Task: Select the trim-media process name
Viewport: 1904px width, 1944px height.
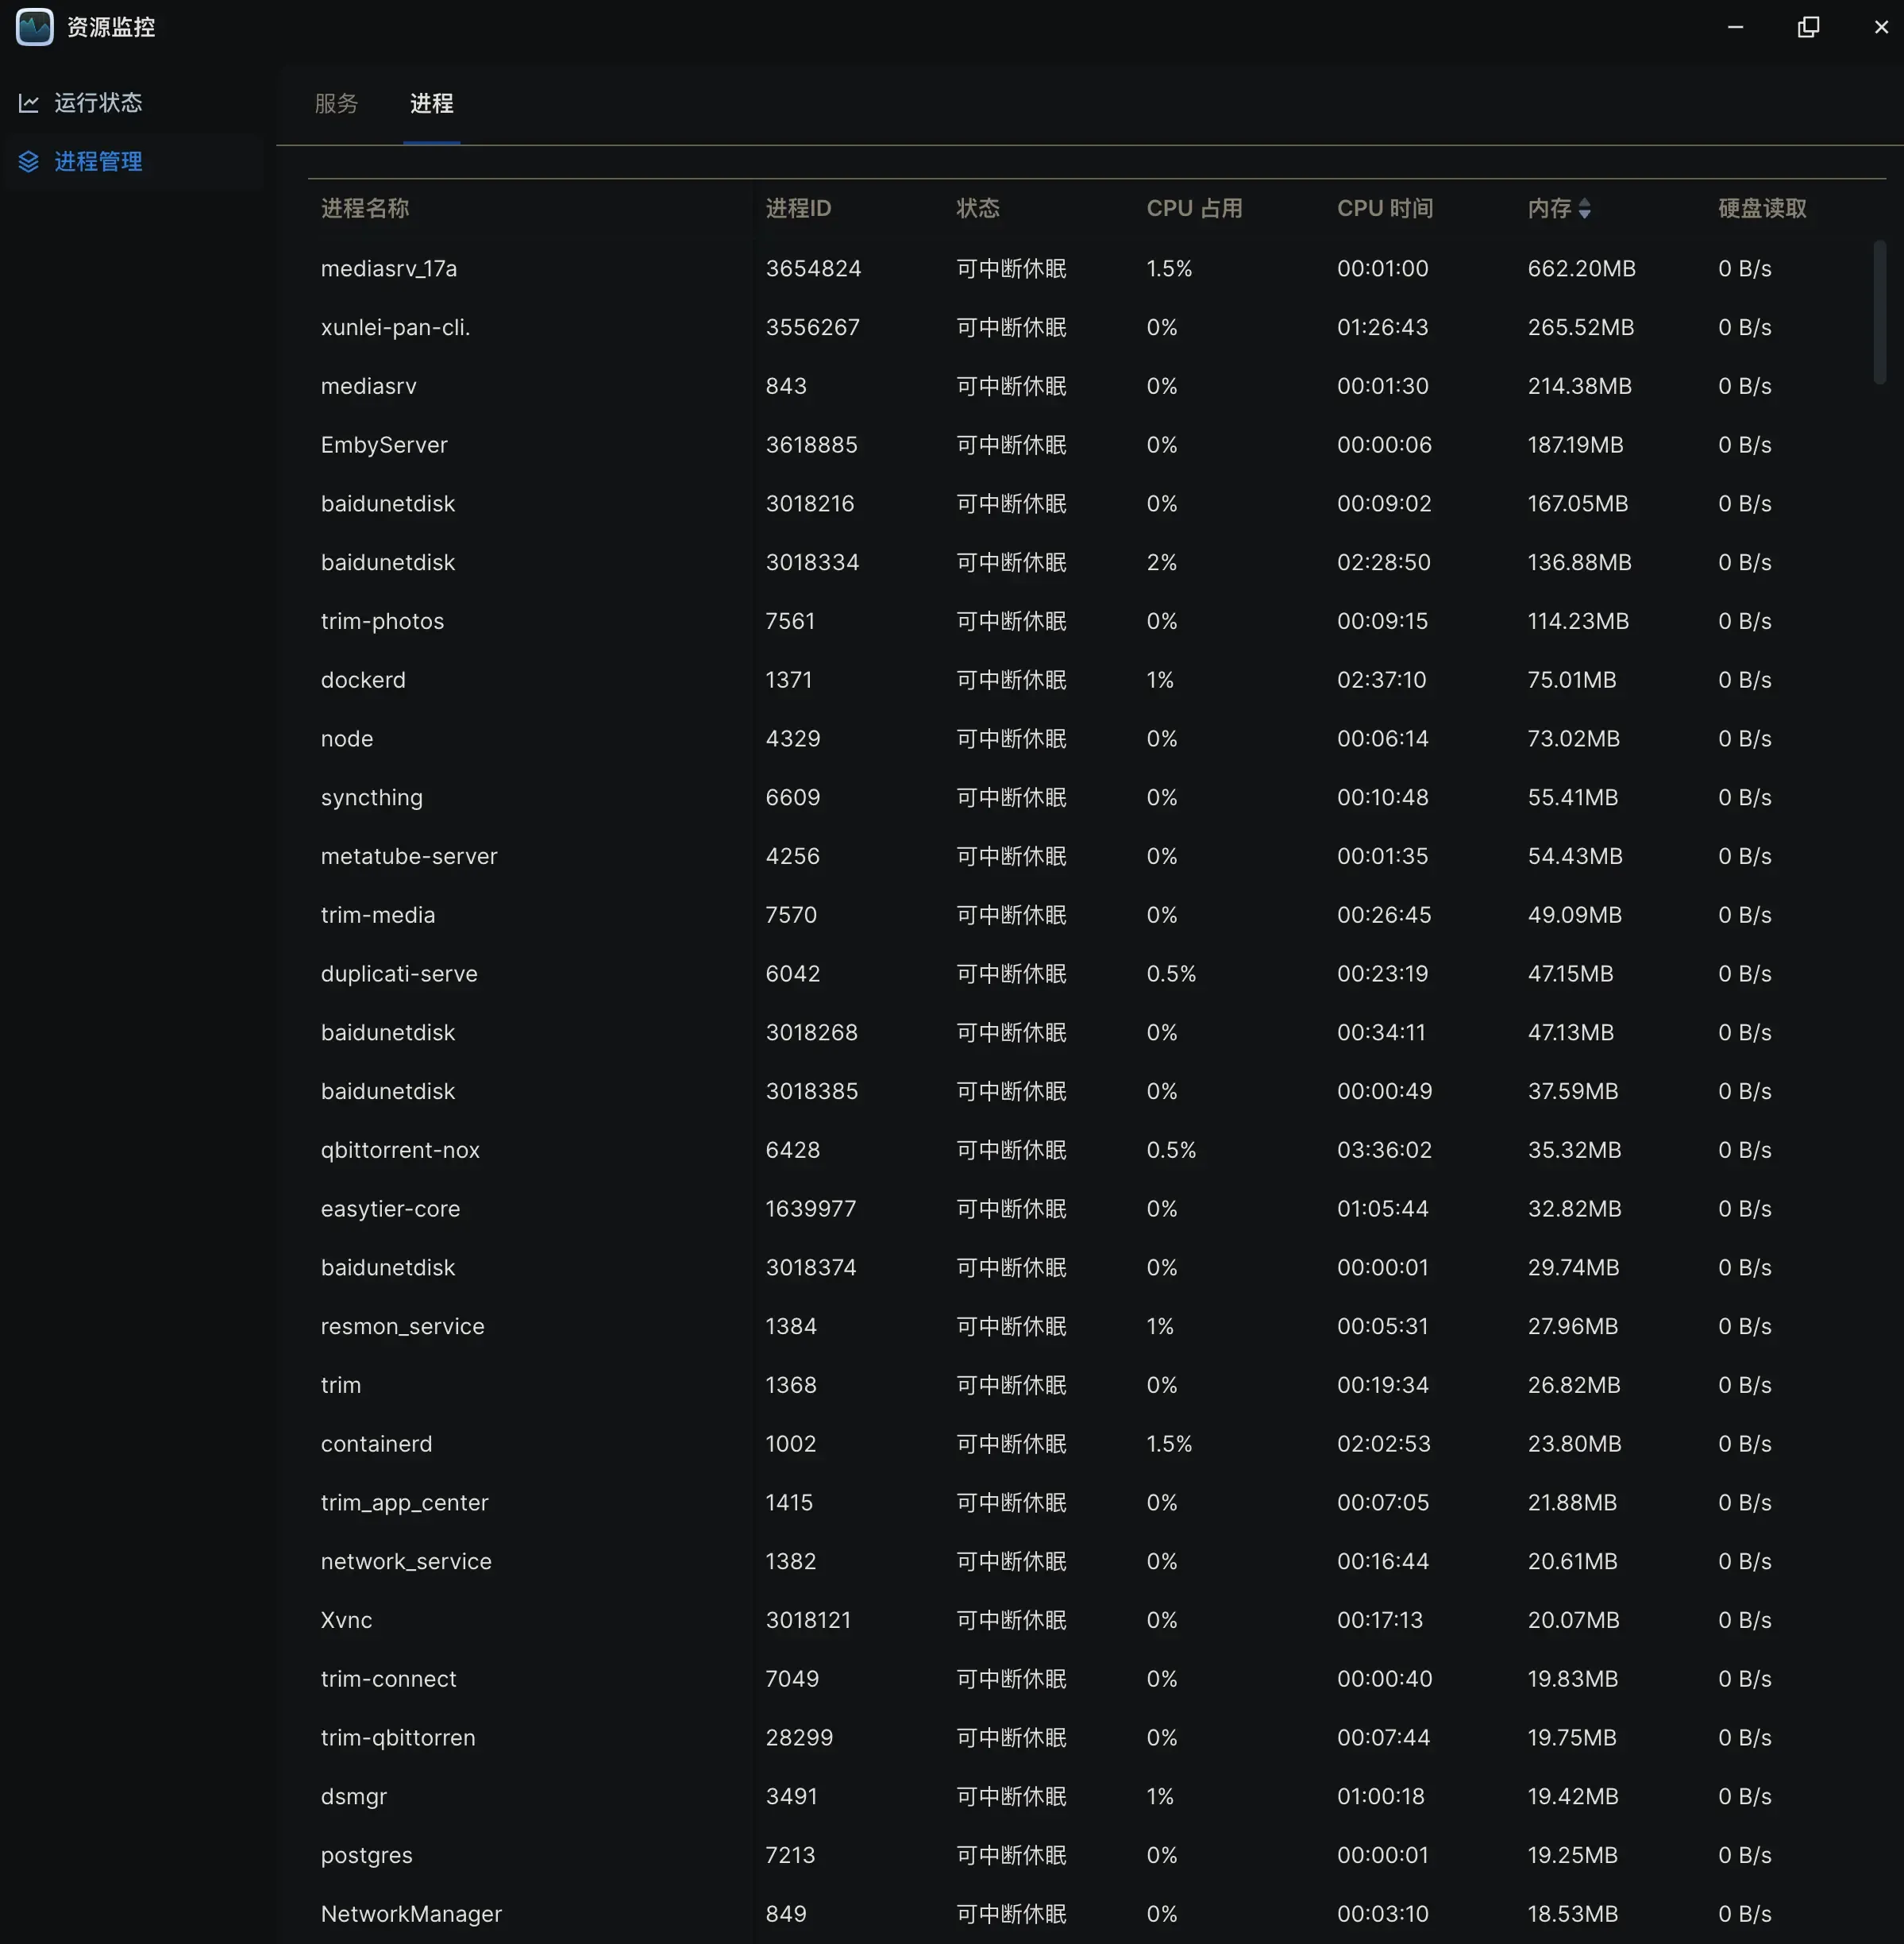Action: (x=378, y=915)
